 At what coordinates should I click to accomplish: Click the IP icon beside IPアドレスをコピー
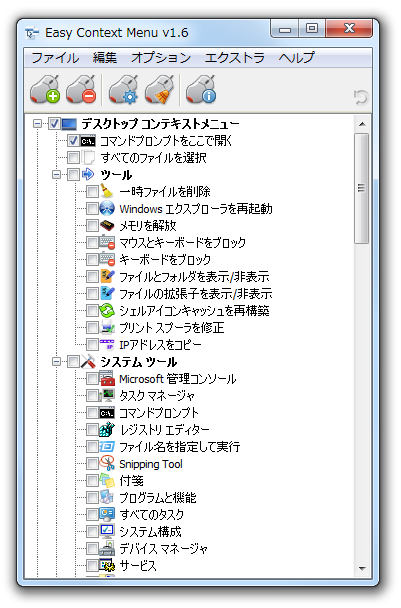tap(107, 344)
